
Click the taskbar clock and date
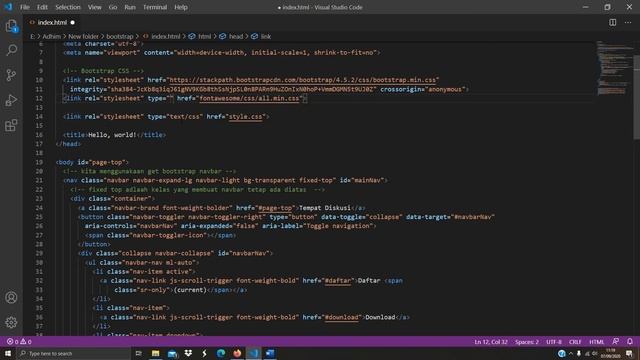(x=610, y=353)
